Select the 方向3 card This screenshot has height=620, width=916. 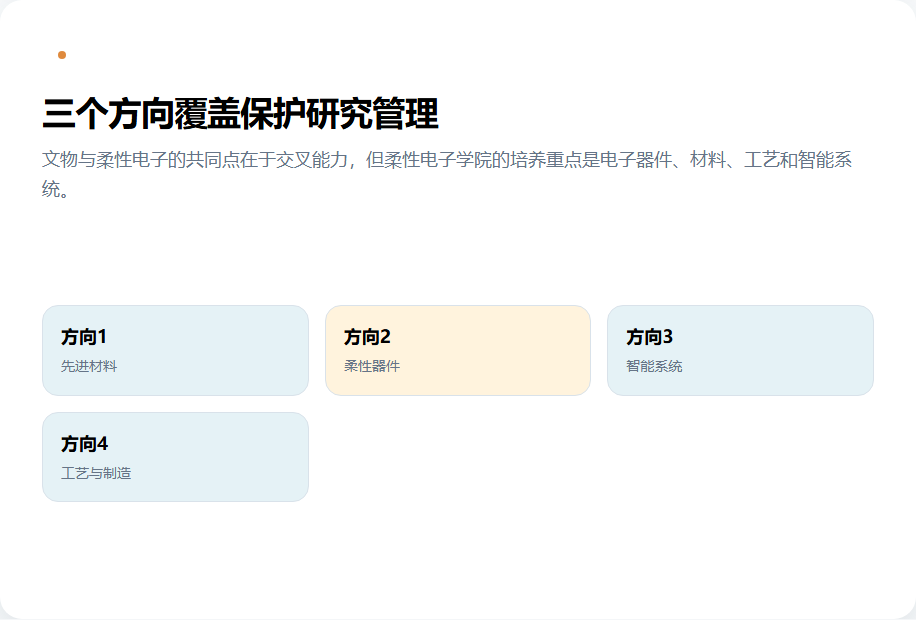coord(740,351)
